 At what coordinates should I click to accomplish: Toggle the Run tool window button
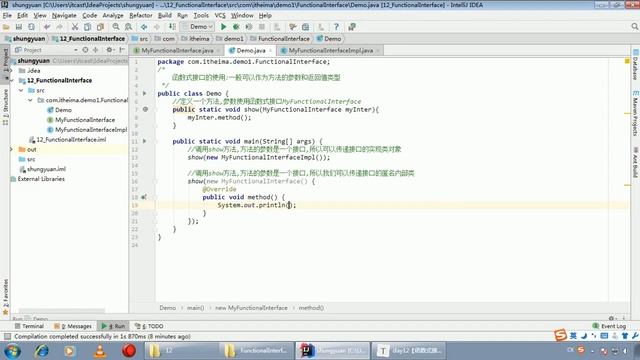point(113,326)
